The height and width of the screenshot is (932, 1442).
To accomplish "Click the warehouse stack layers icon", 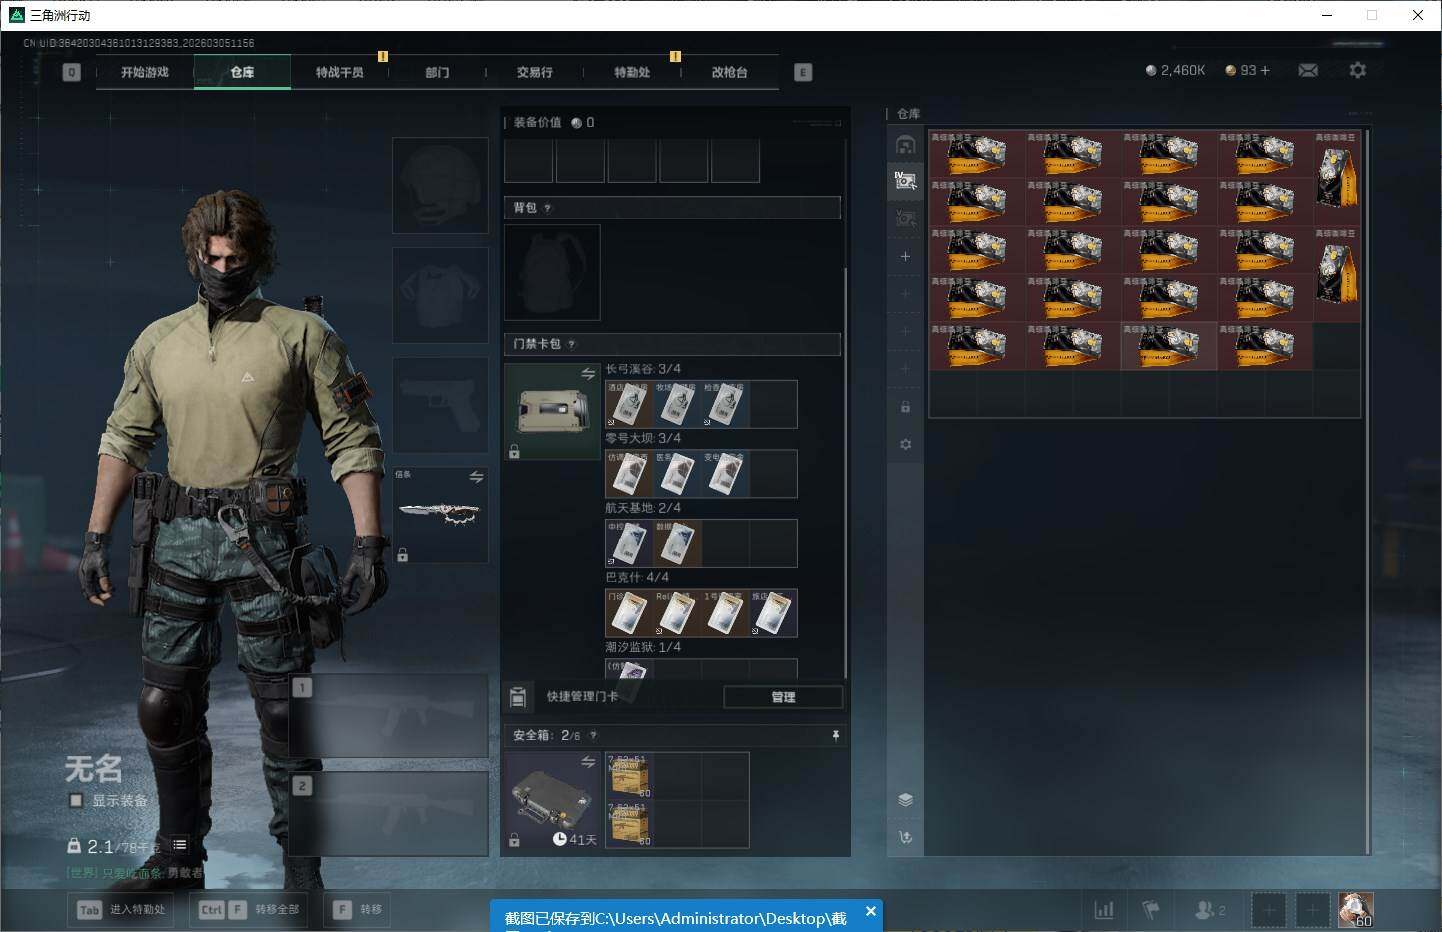I will pos(905,799).
